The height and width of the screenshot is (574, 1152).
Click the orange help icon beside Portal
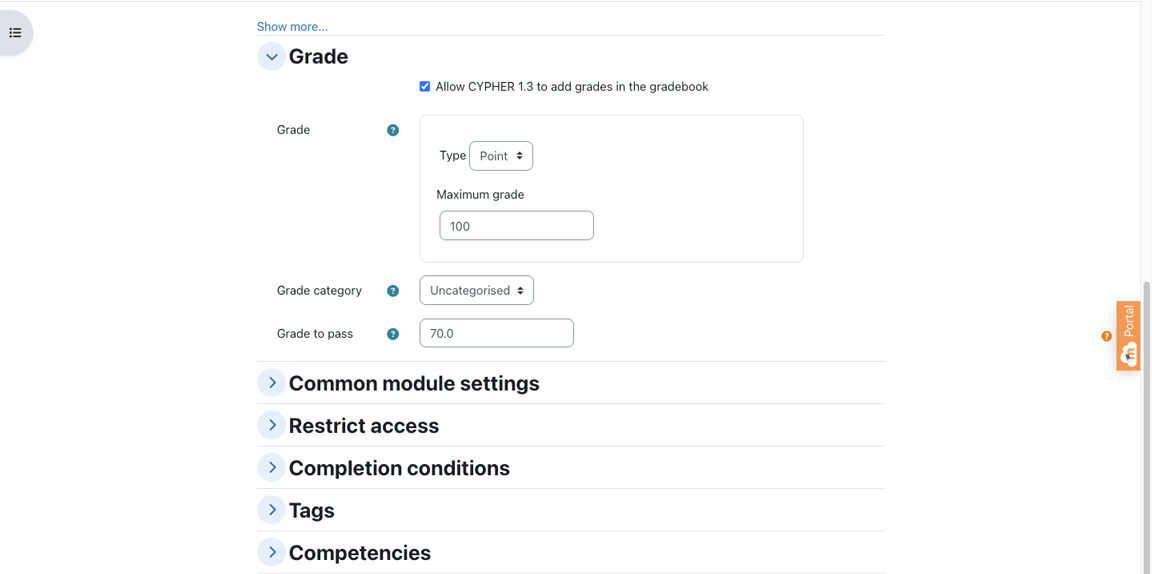pyautogui.click(x=1106, y=336)
